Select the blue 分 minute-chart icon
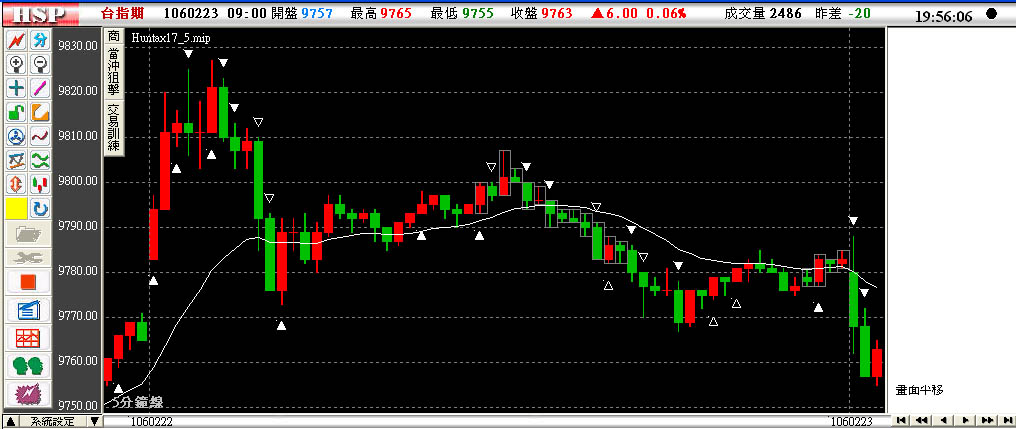The image size is (1016, 429). pos(40,41)
